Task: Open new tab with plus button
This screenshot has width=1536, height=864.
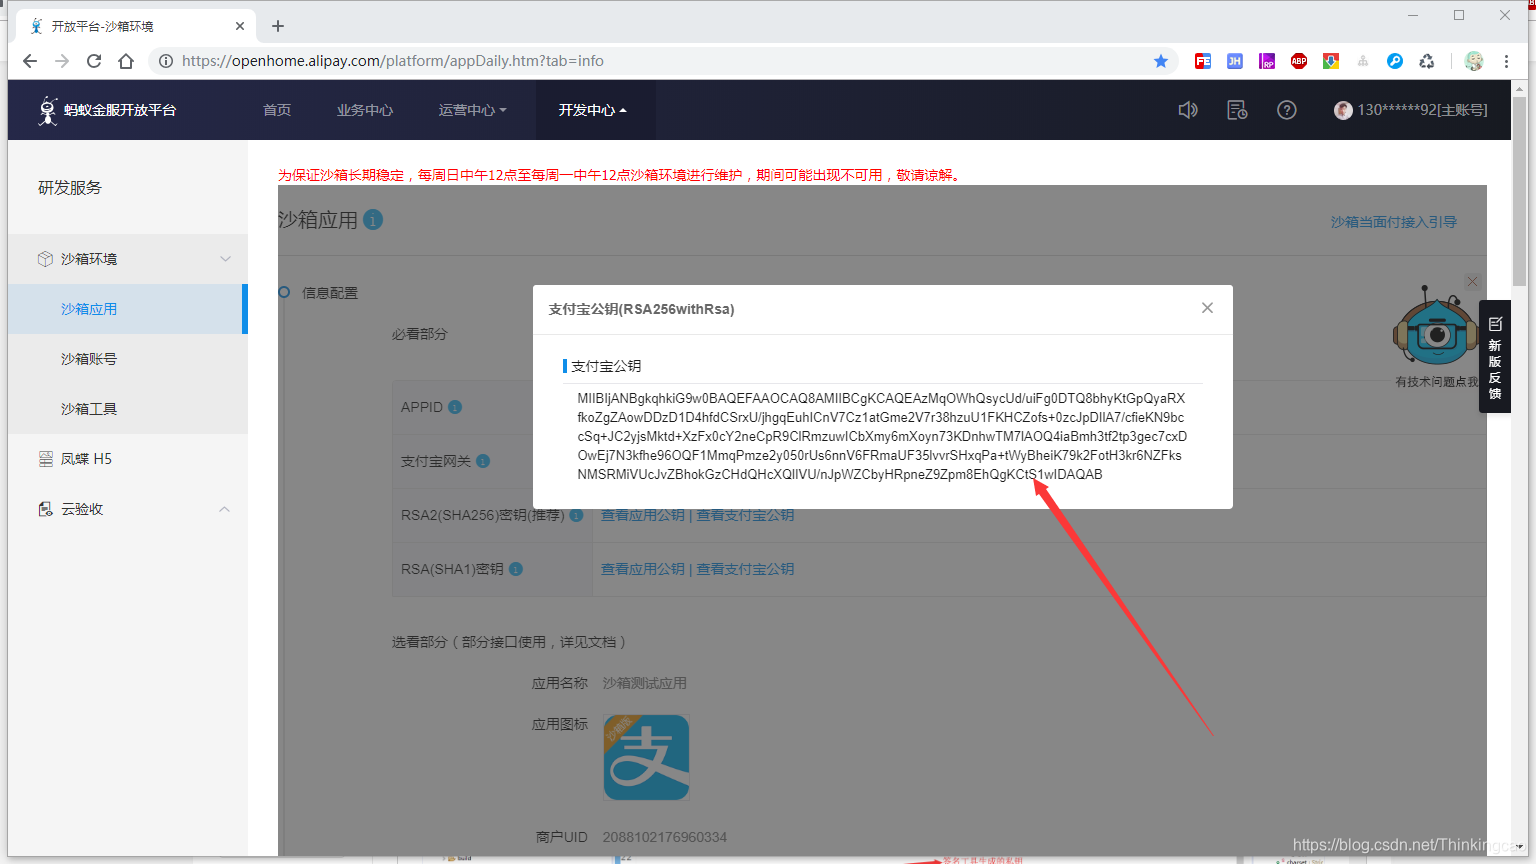Action: click(278, 26)
